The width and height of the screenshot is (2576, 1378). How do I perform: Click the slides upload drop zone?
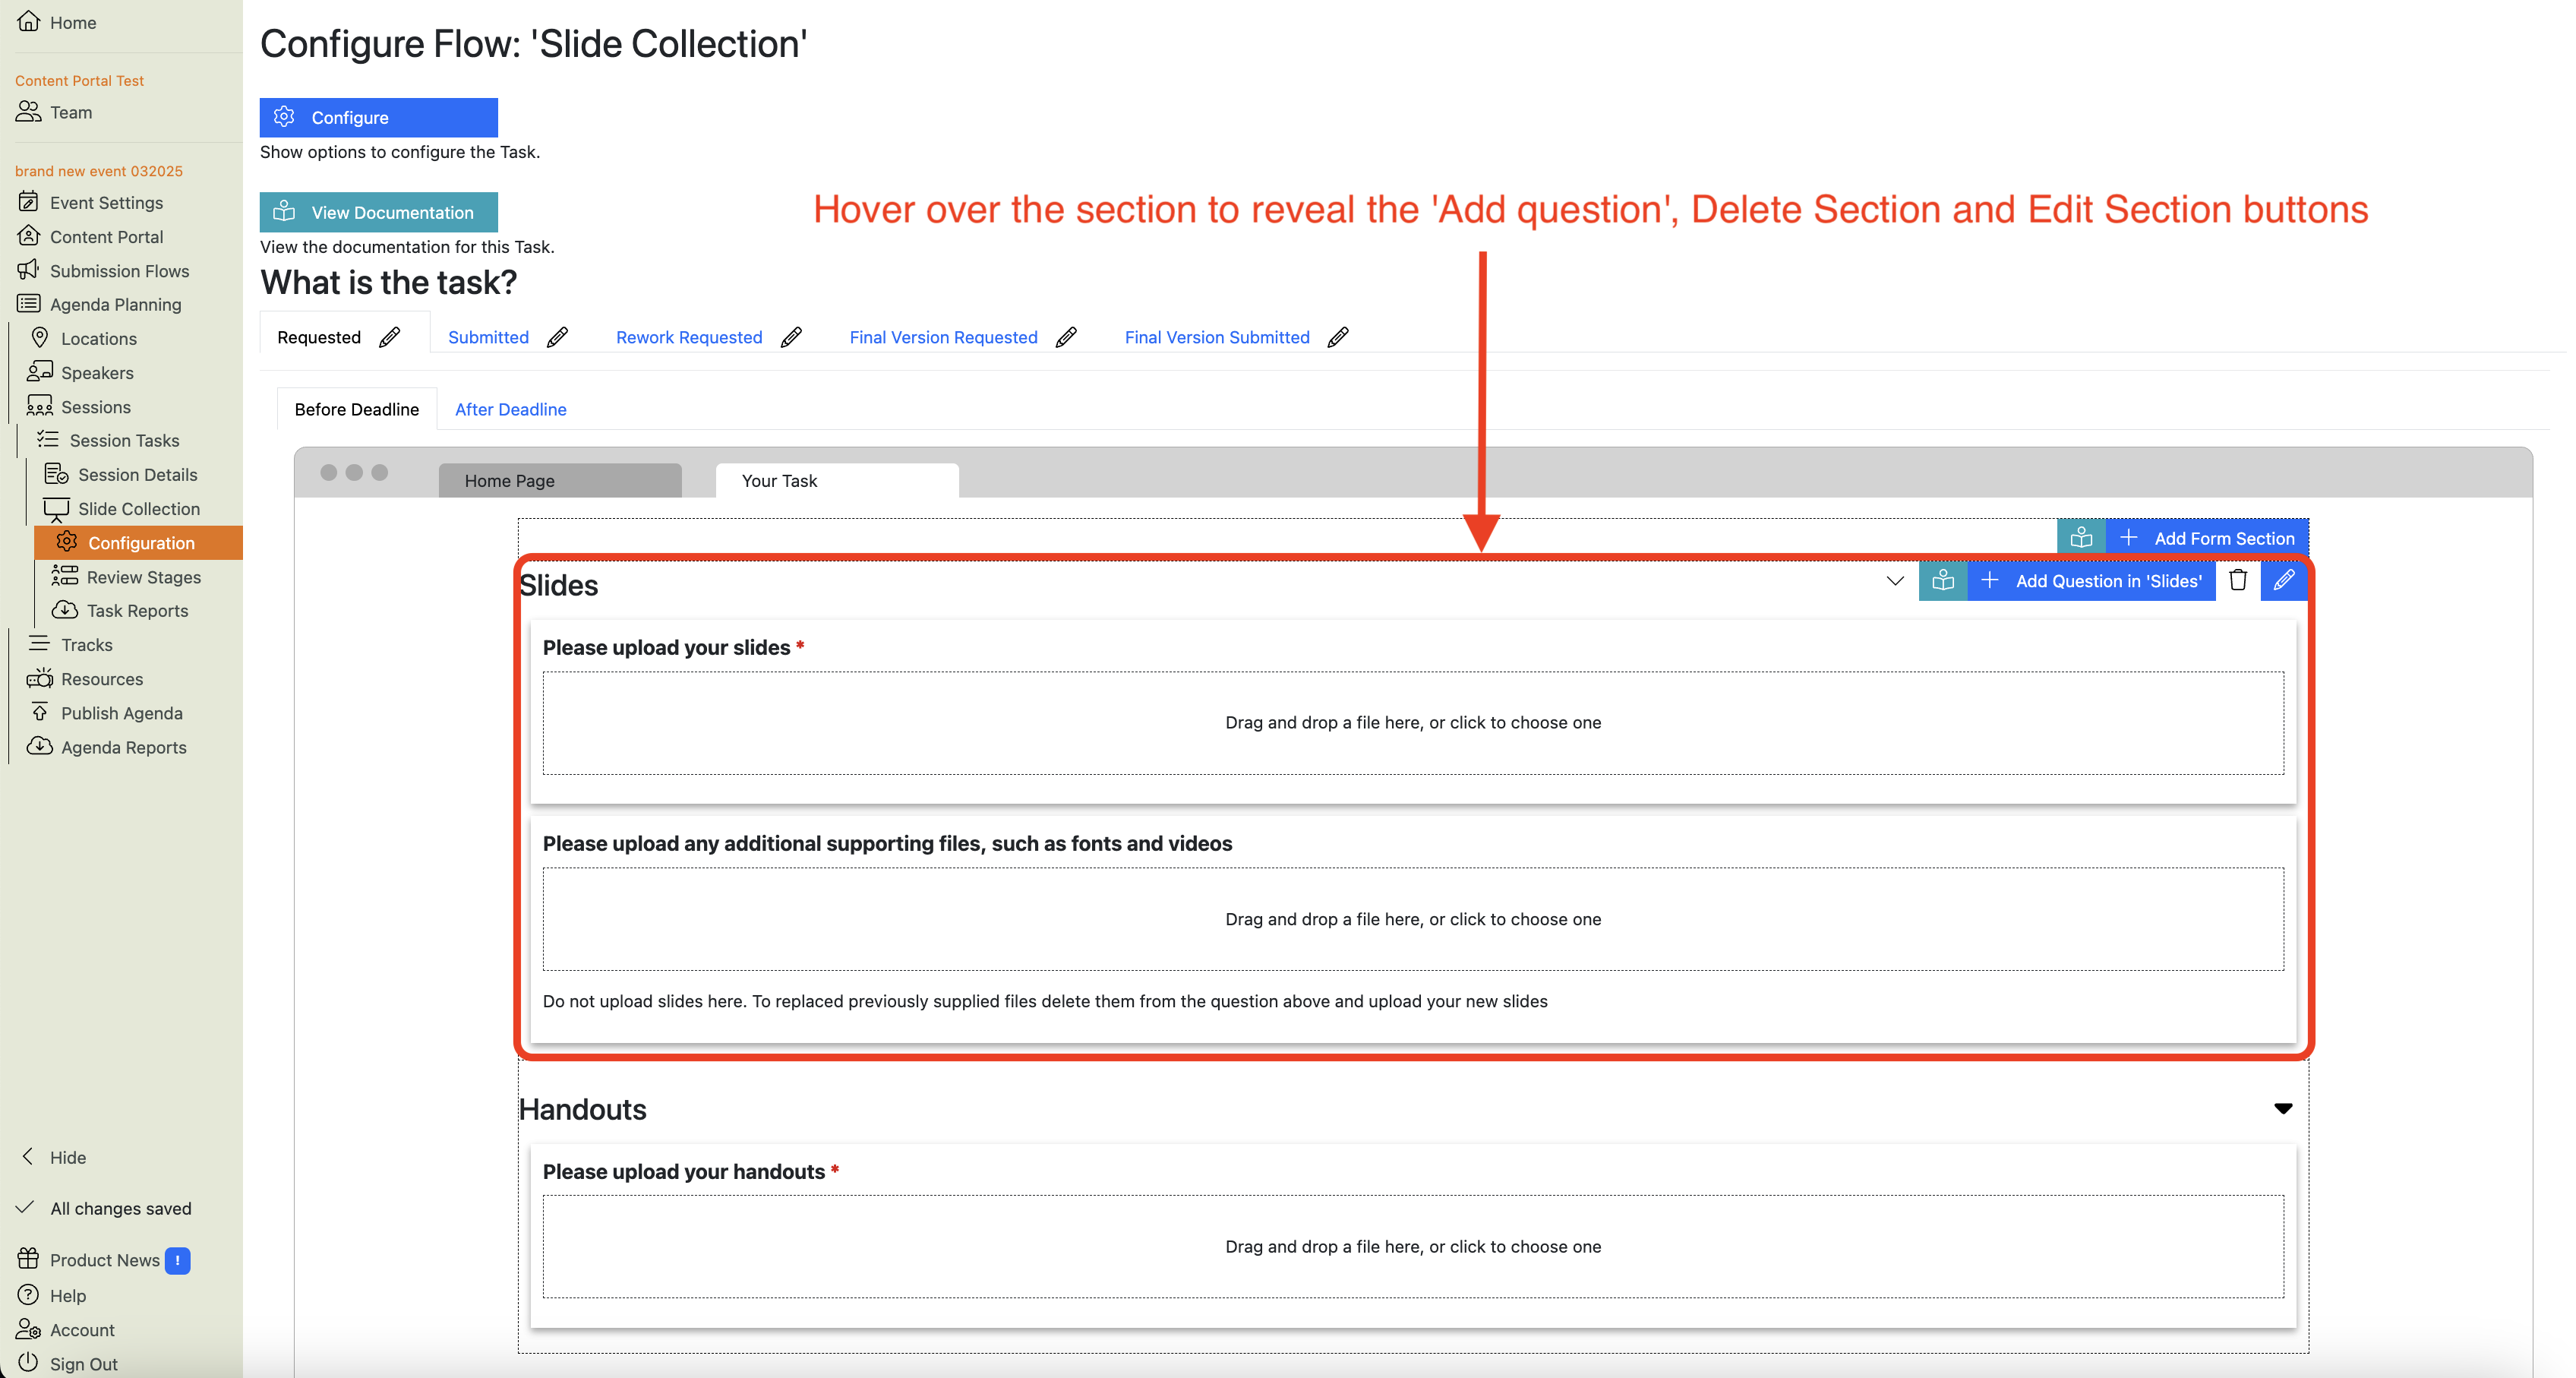1412,722
